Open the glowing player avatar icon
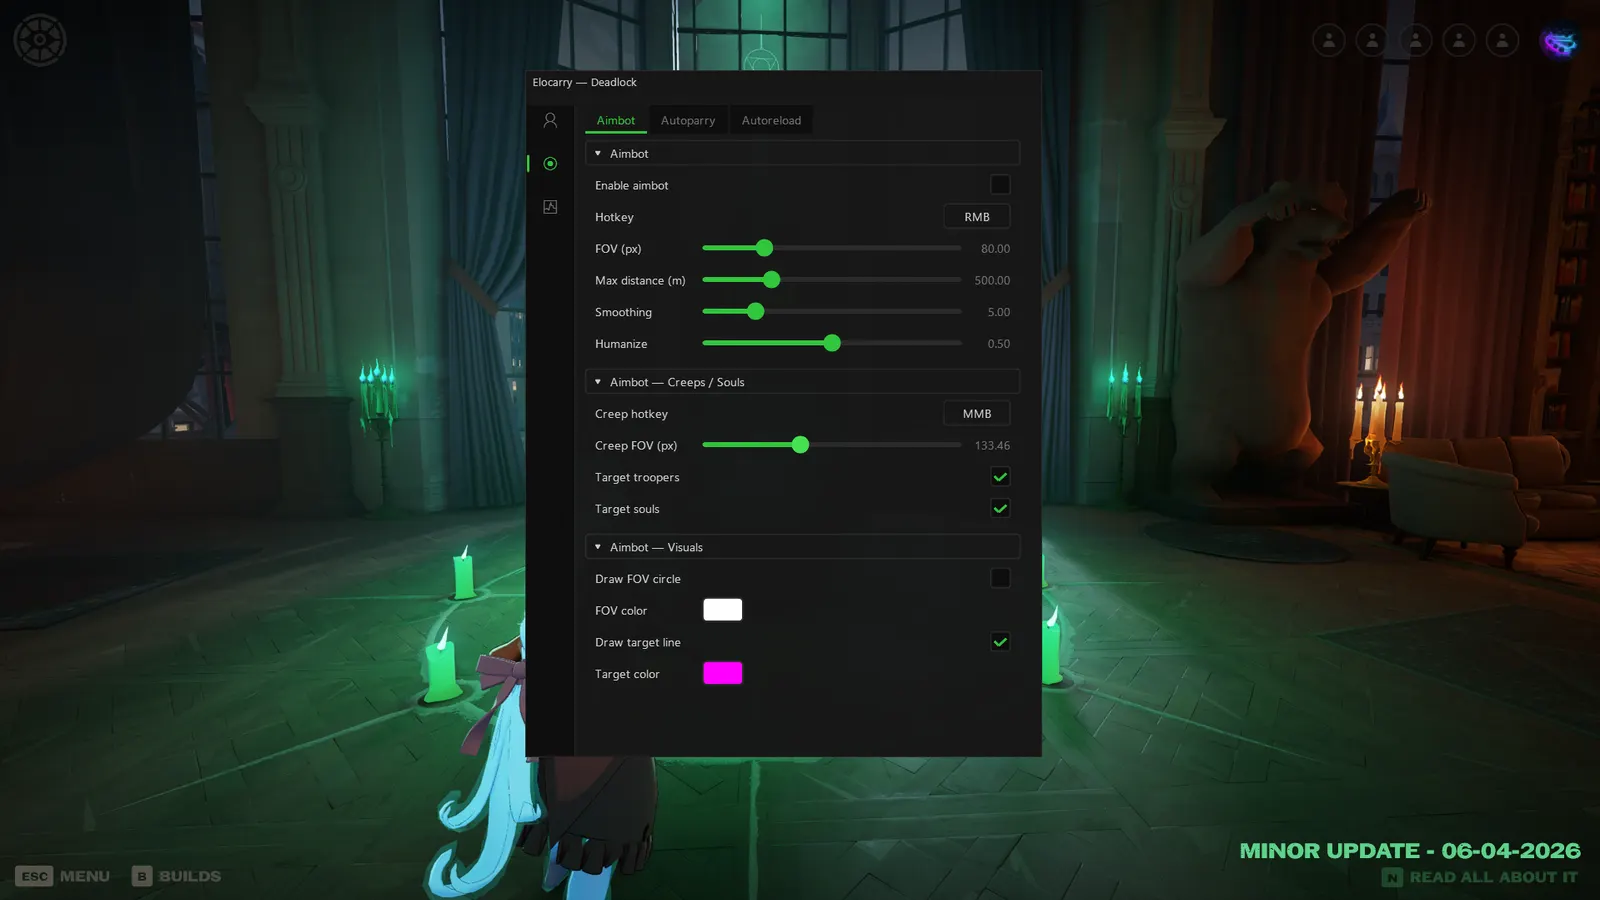 [1559, 42]
